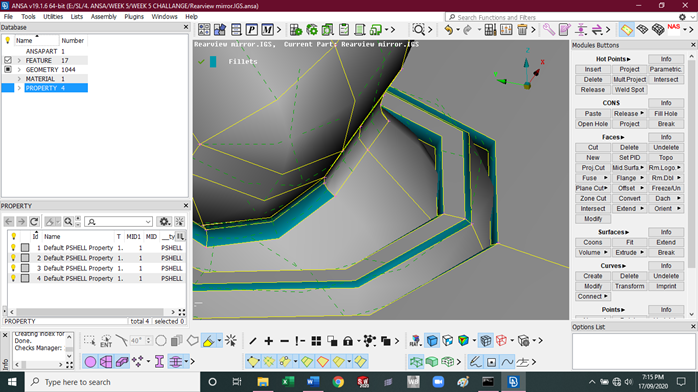
Task: Click the Weld Spot button
Action: (x=629, y=89)
